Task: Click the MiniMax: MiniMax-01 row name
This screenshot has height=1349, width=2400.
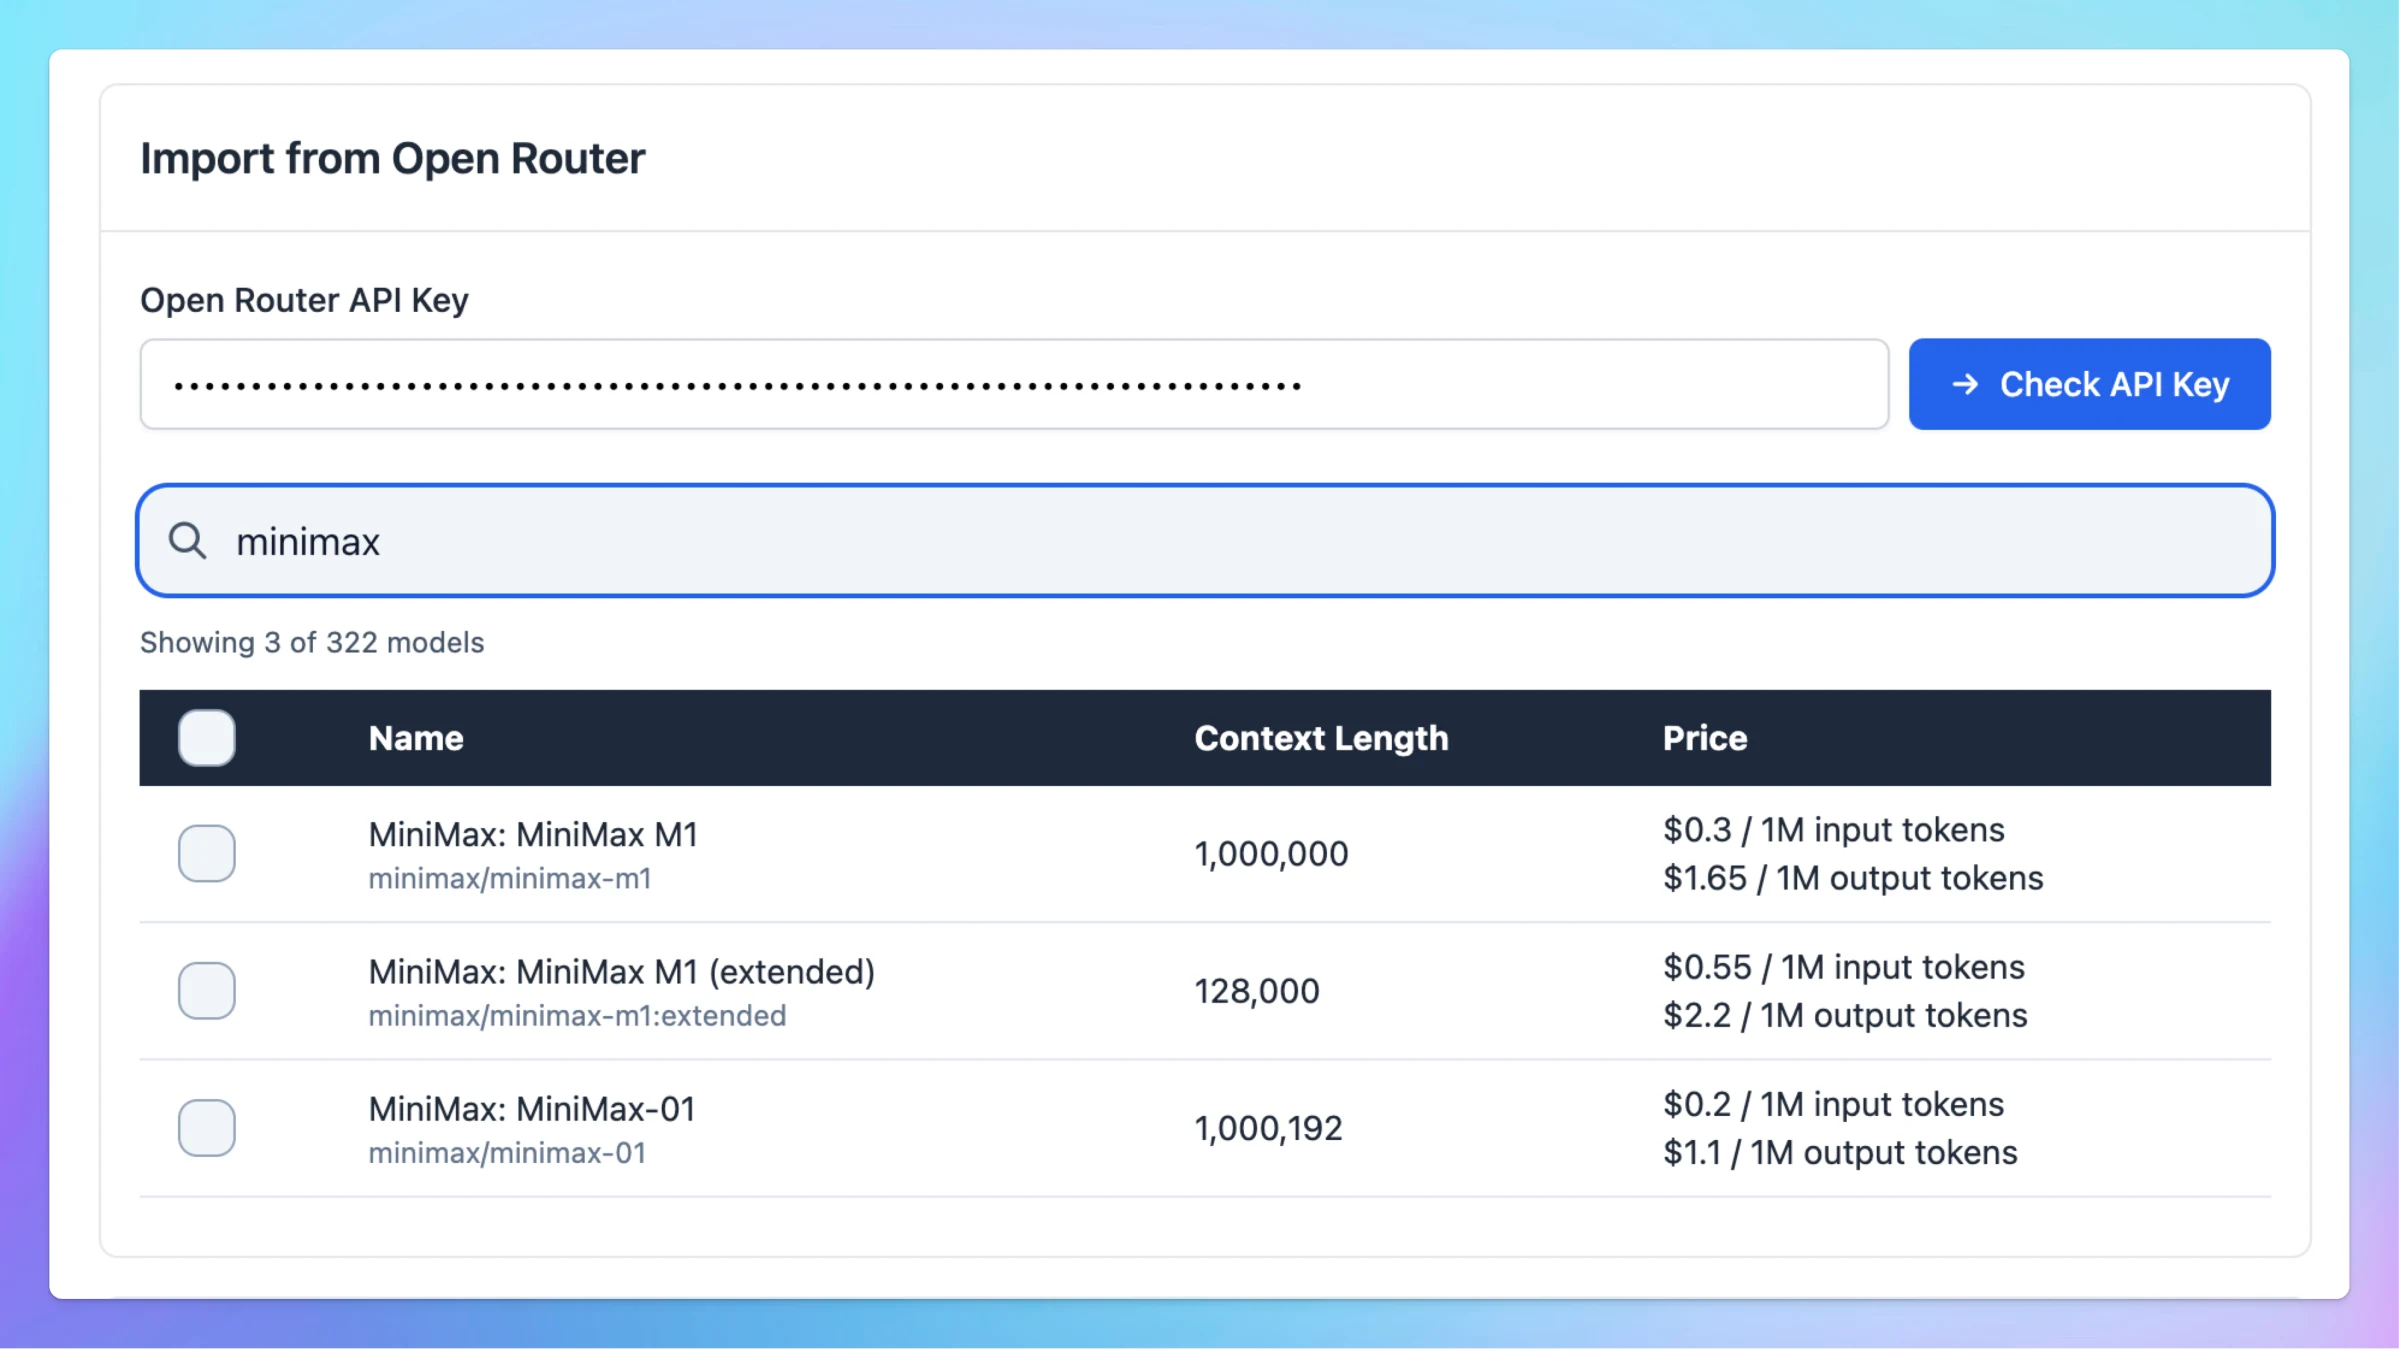Action: [x=532, y=1108]
